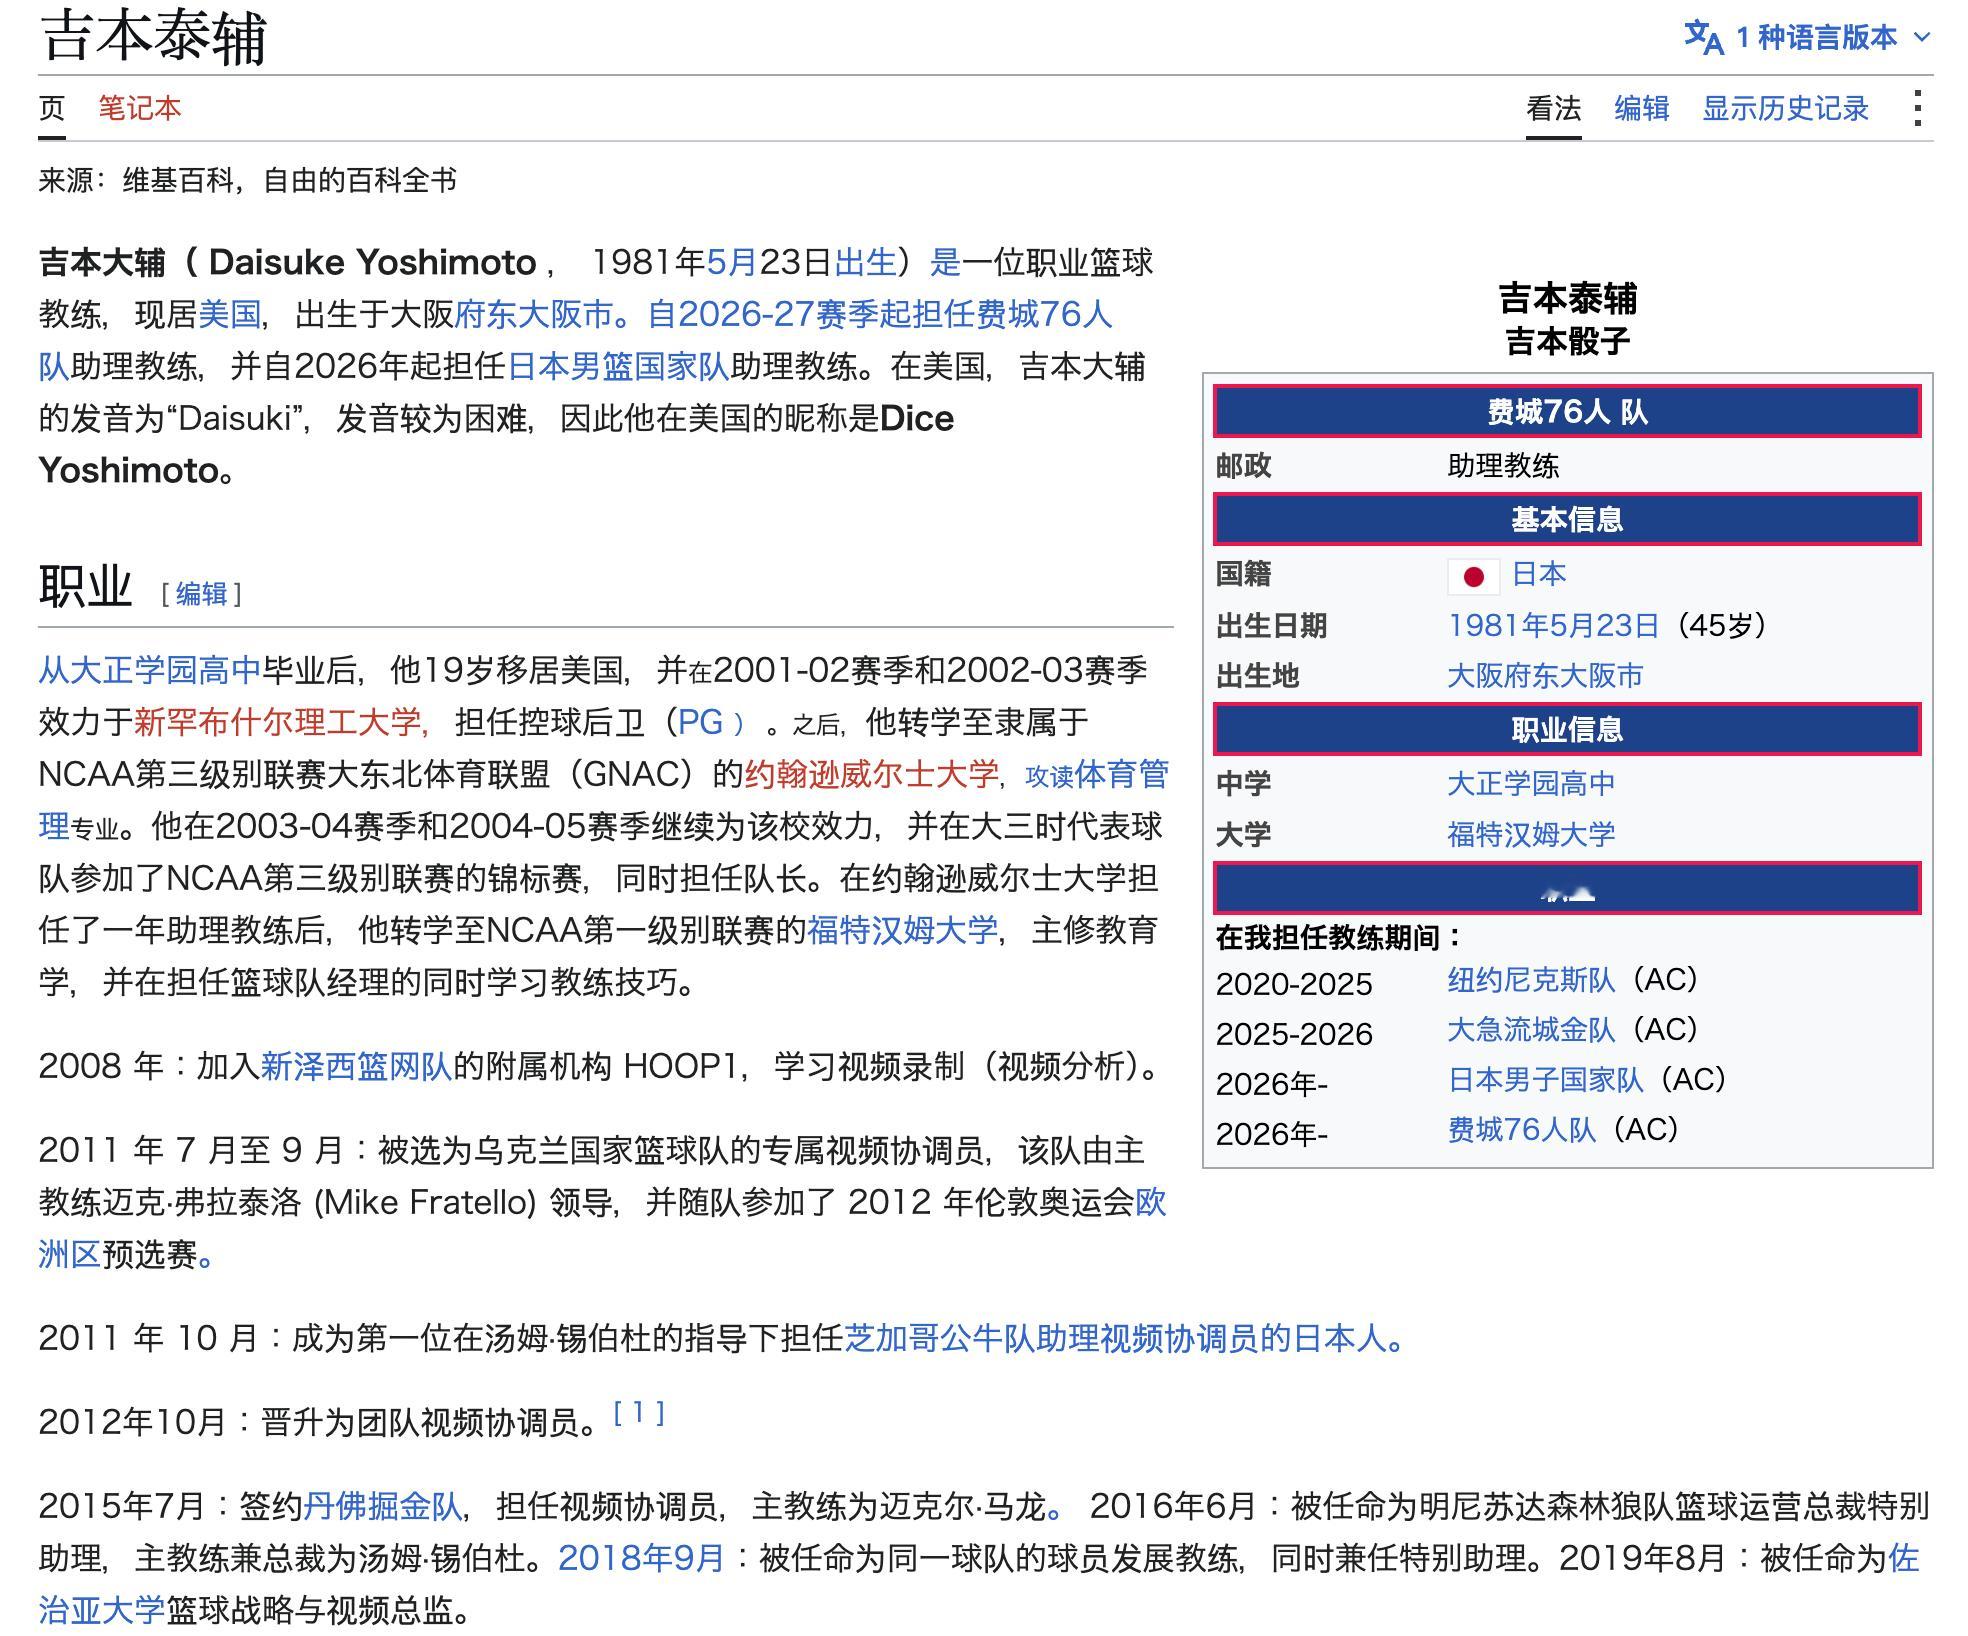Image resolution: width=1968 pixels, height=1636 pixels.
Task: Follow the 2018年9月 link
Action: 641,1558
